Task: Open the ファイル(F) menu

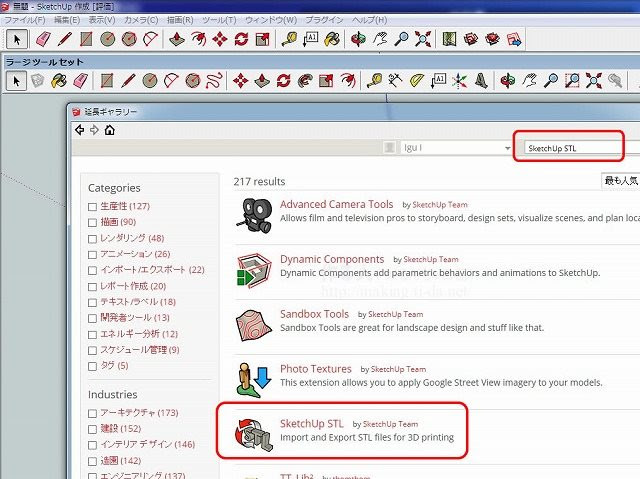Action: tap(24, 20)
